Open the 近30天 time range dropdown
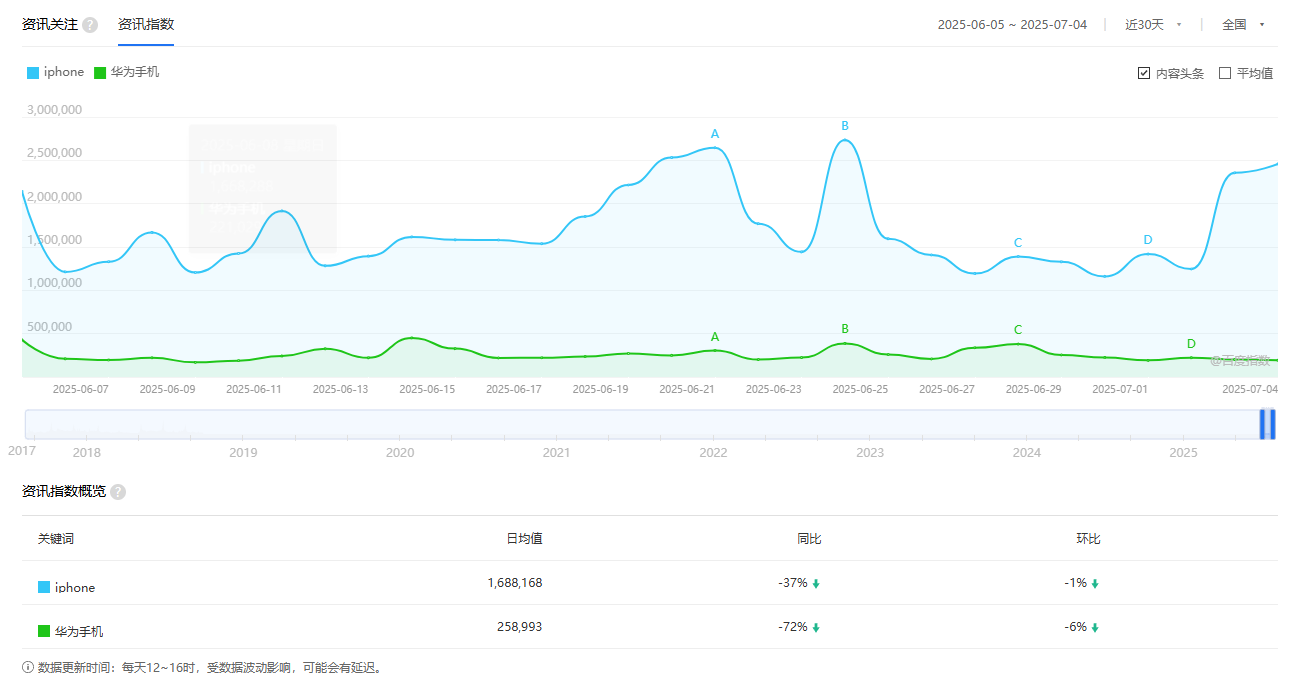Screen dimensions: 1300x688 (1153, 25)
